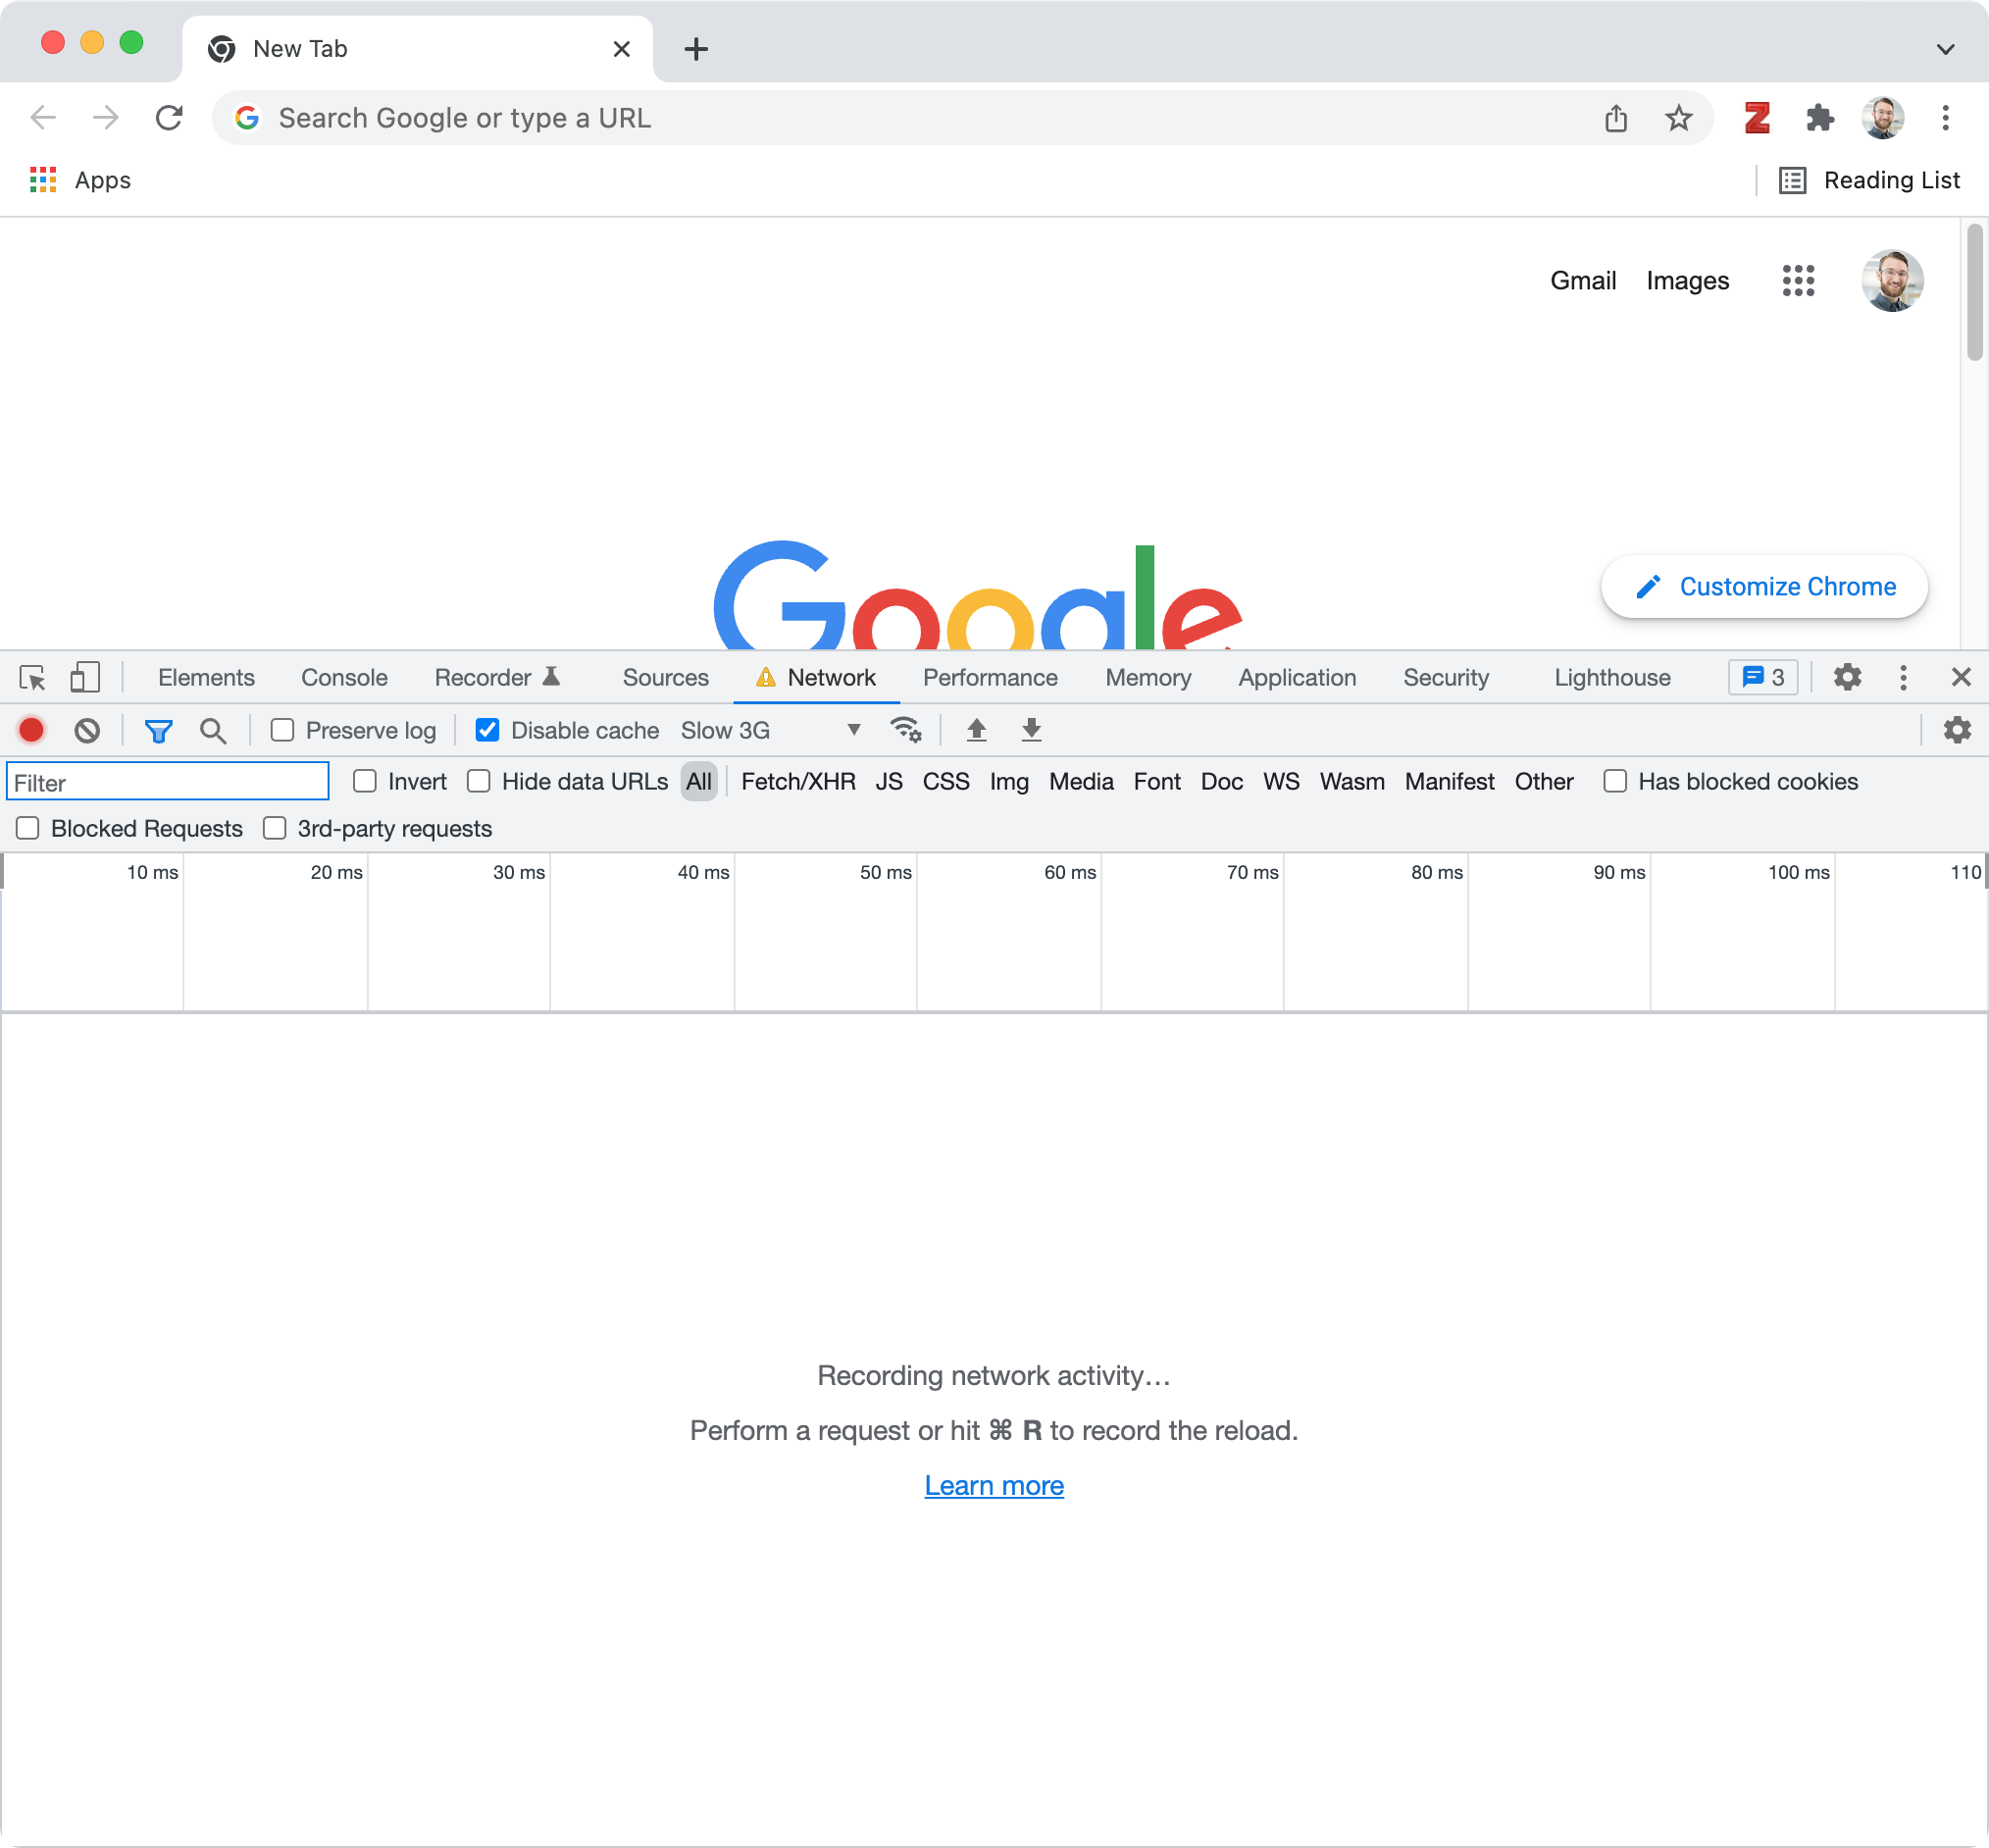Open the Security tab
This screenshot has height=1848, width=1989.
(x=1446, y=678)
